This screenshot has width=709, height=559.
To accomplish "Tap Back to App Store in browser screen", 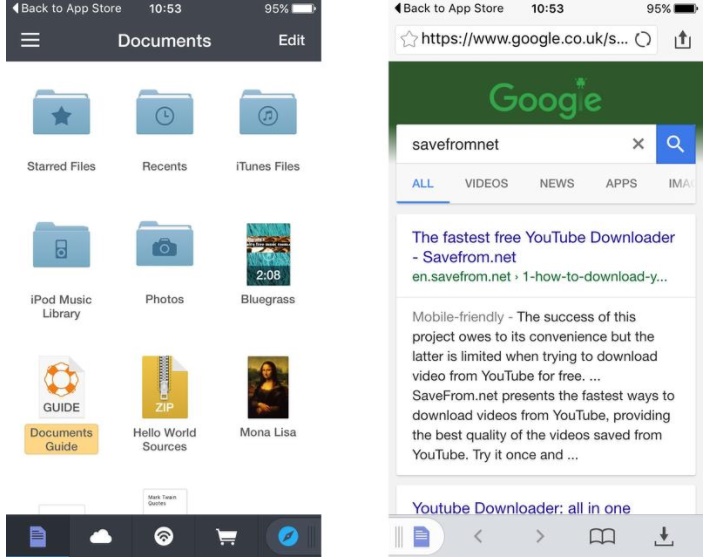I will tap(449, 8).
